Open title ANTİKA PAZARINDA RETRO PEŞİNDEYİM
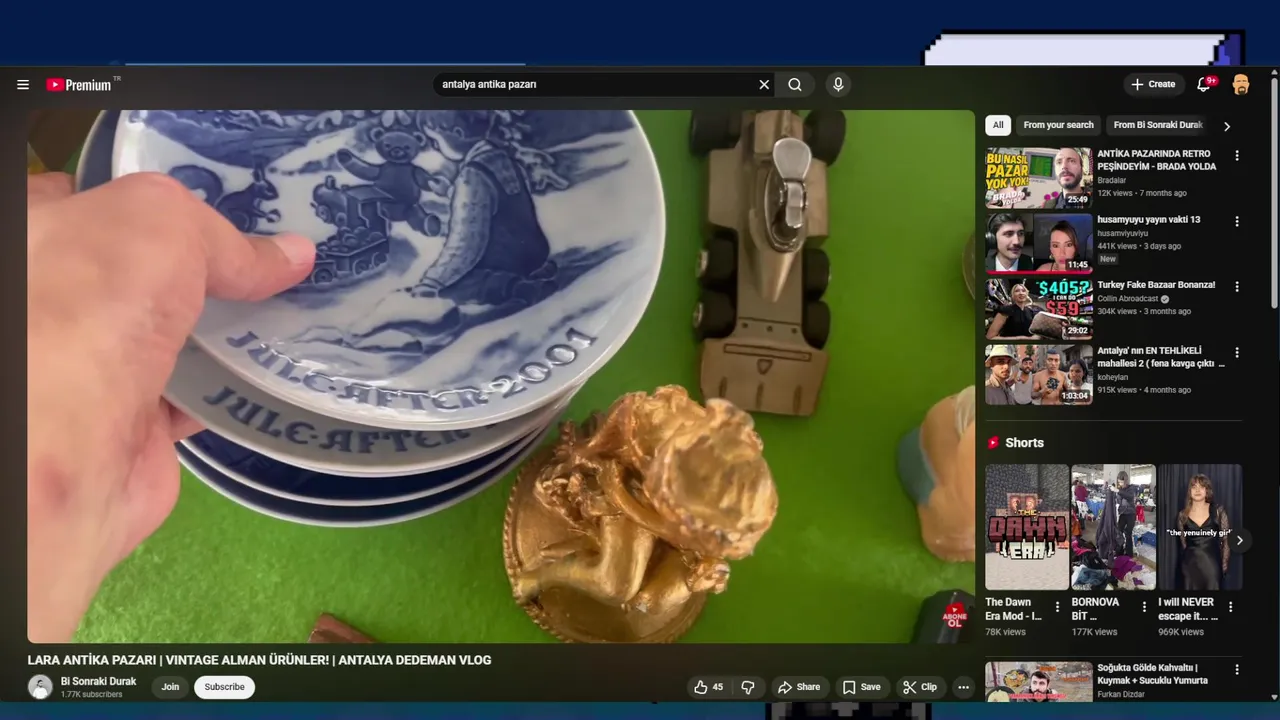1280x720 pixels. [1157, 160]
